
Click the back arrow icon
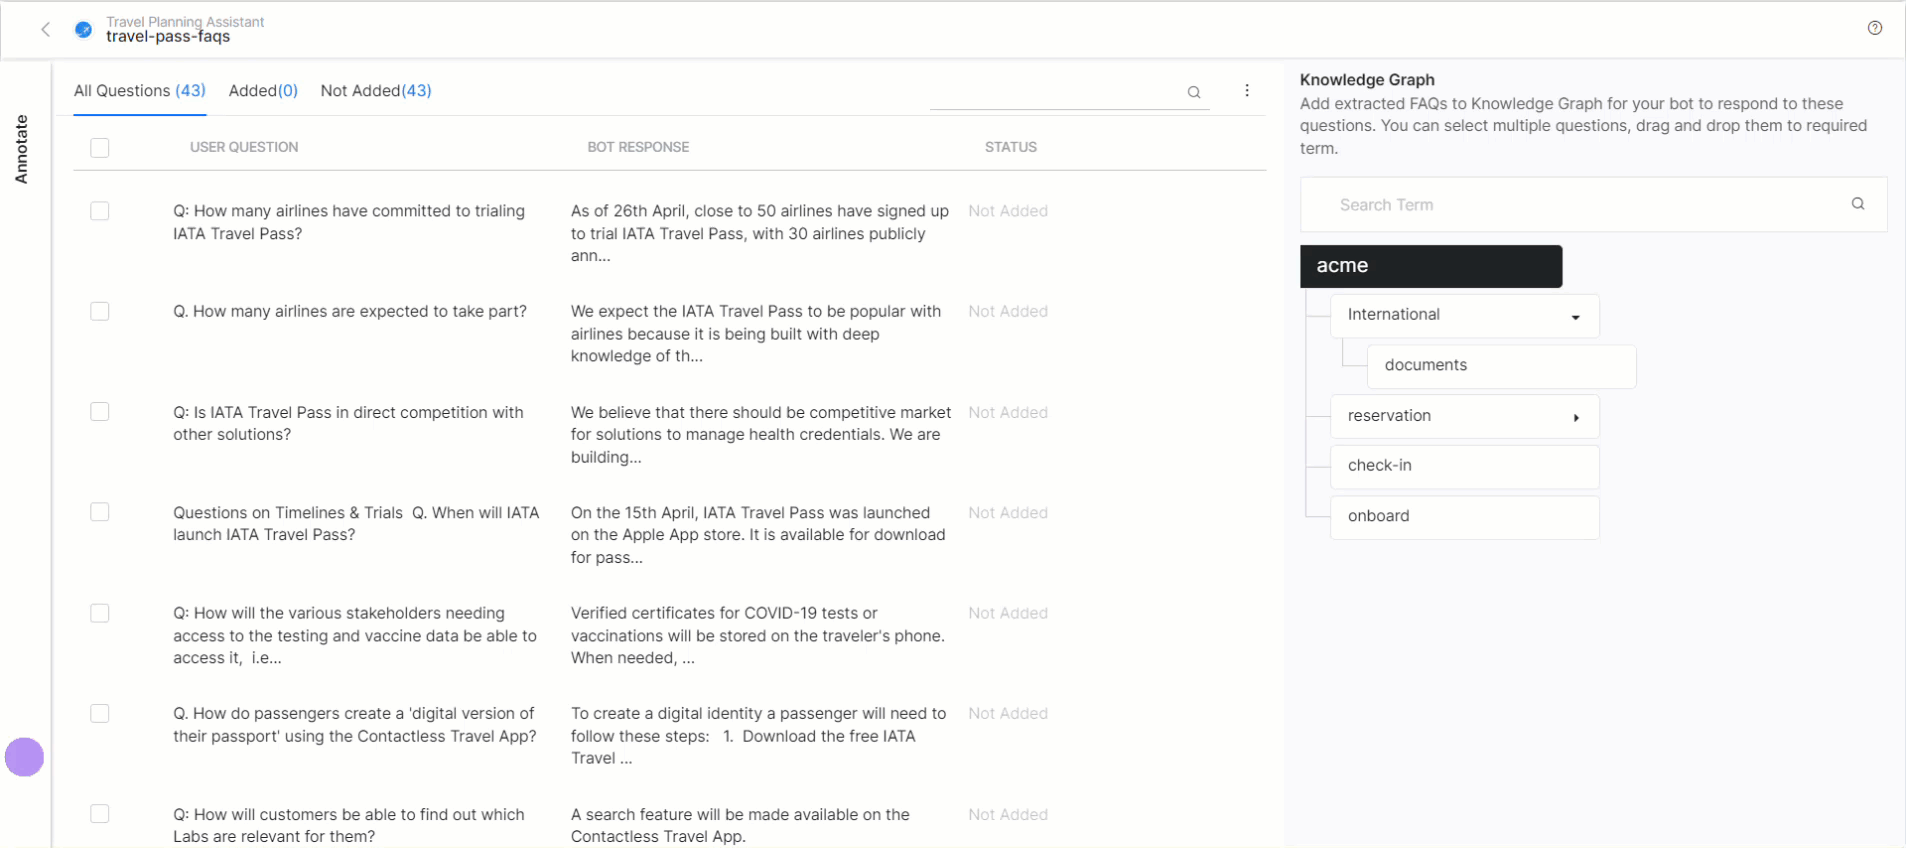[45, 30]
